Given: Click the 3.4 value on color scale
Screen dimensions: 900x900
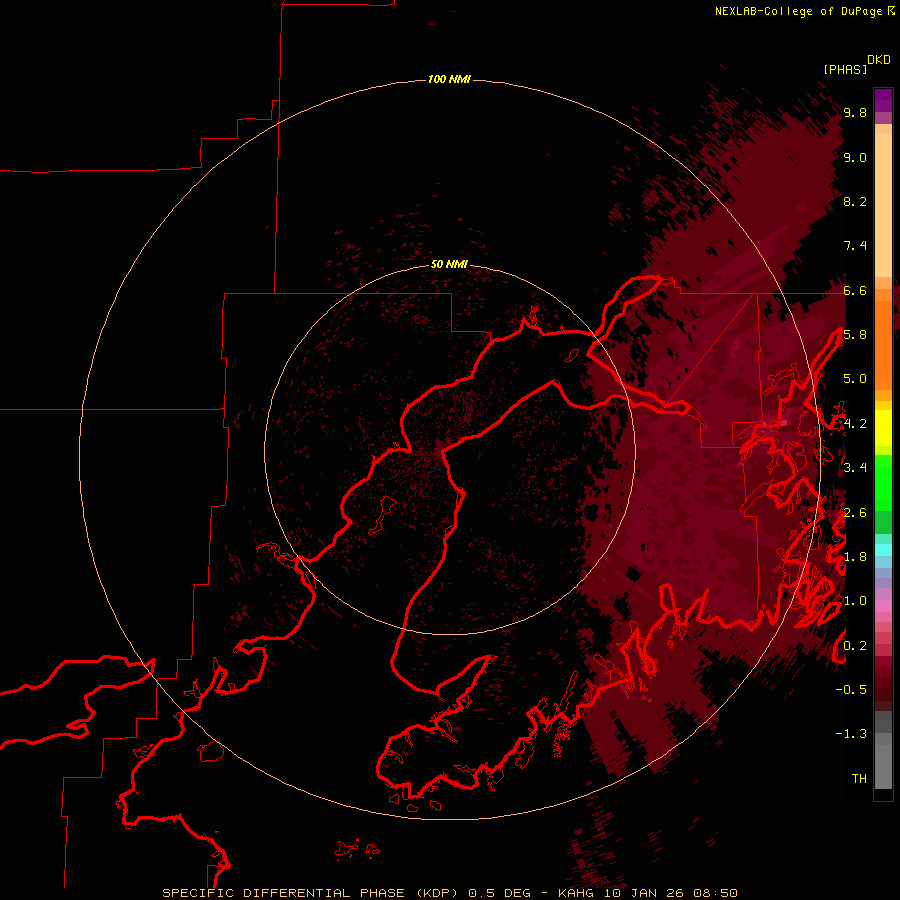Looking at the screenshot, I should 855,468.
